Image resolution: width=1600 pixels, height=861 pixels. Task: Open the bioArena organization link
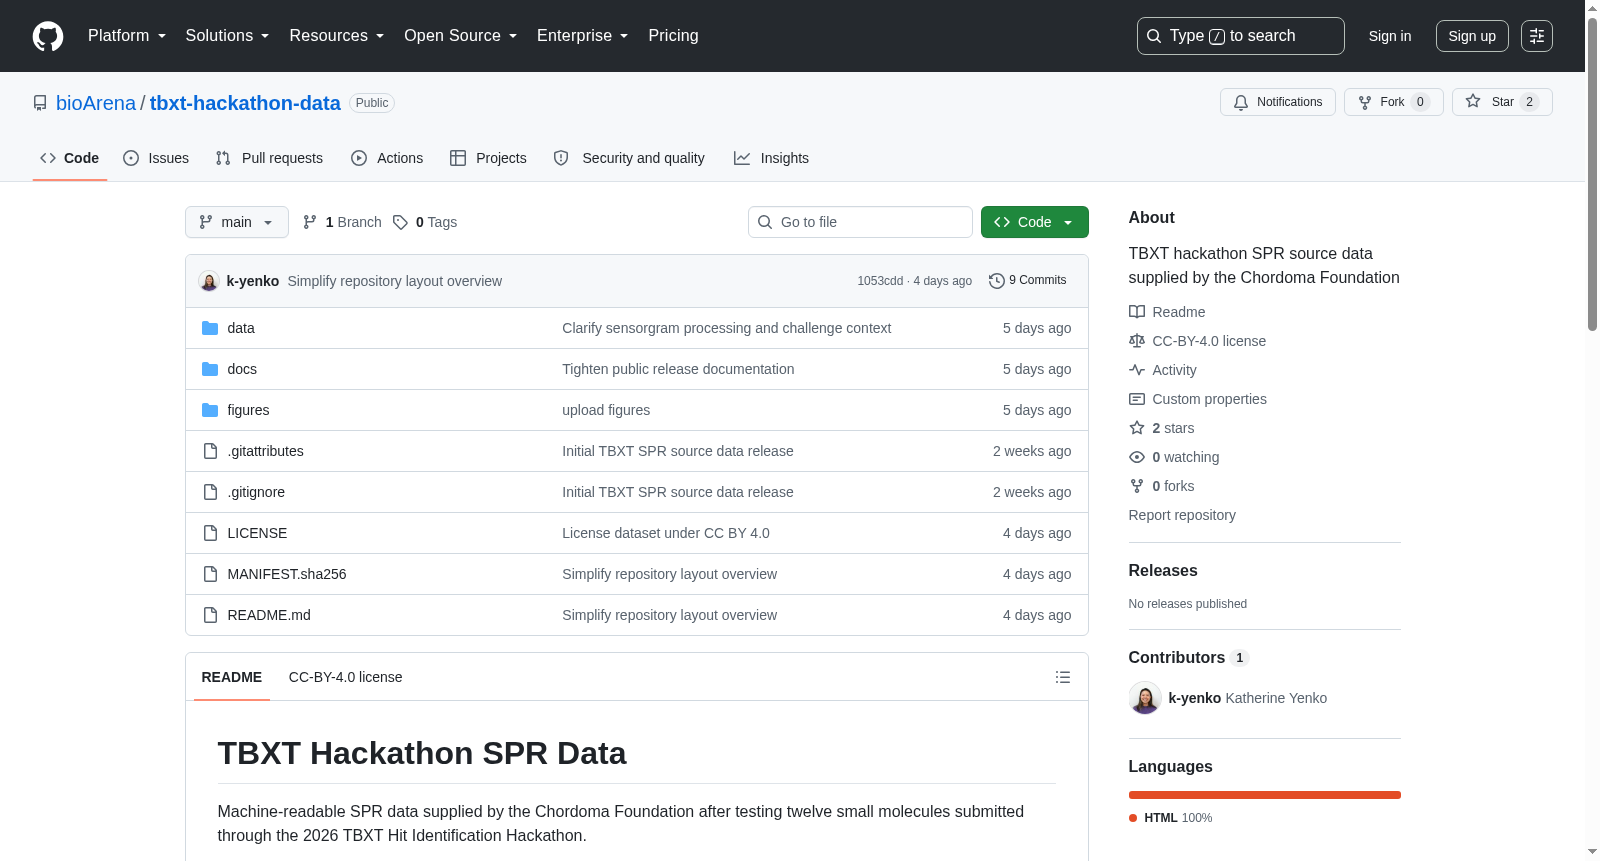click(96, 103)
